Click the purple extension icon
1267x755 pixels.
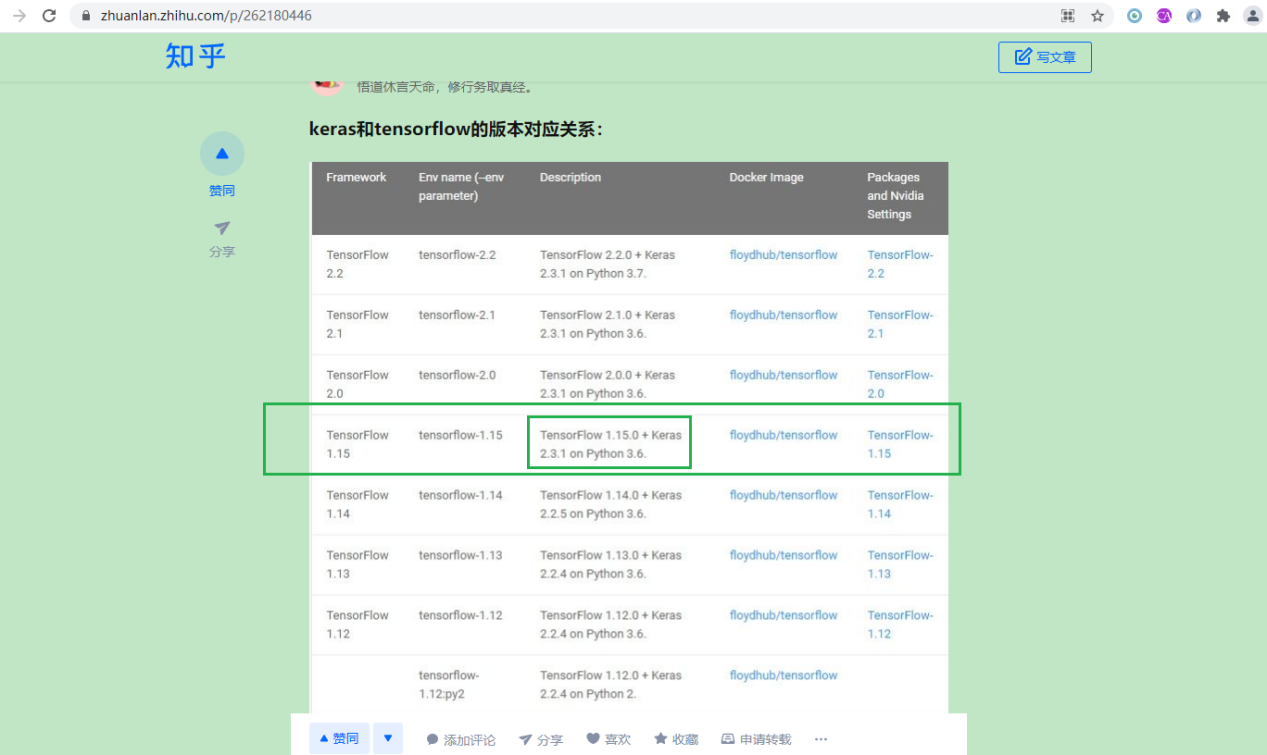(1164, 16)
